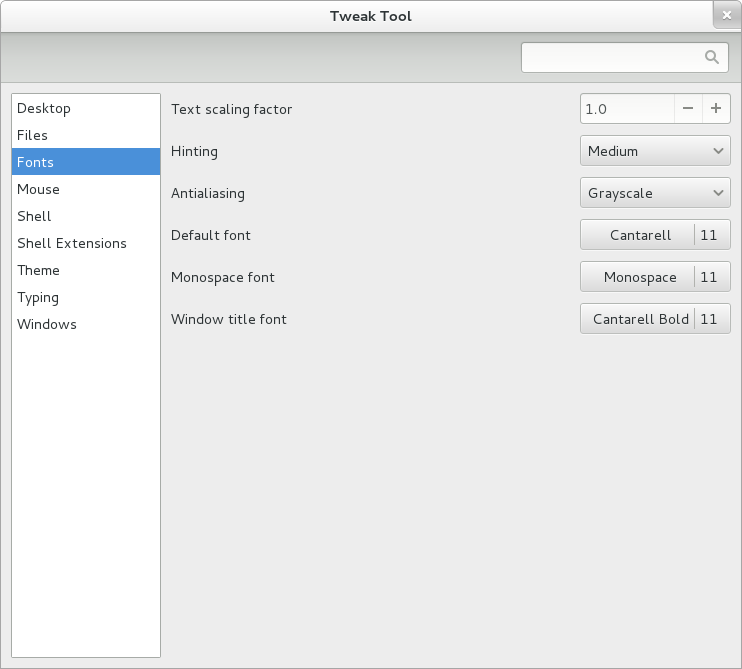742x669 pixels.
Task: Select the Fonts category
Action: [36, 162]
